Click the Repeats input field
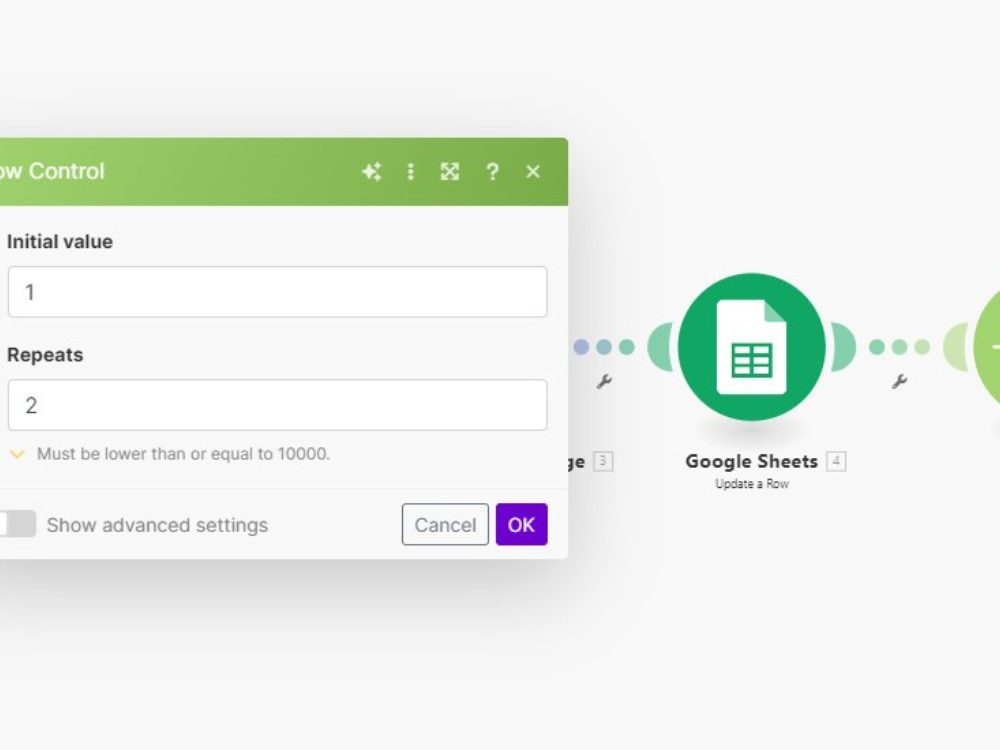Image resolution: width=1000 pixels, height=750 pixels. pyautogui.click(x=277, y=405)
